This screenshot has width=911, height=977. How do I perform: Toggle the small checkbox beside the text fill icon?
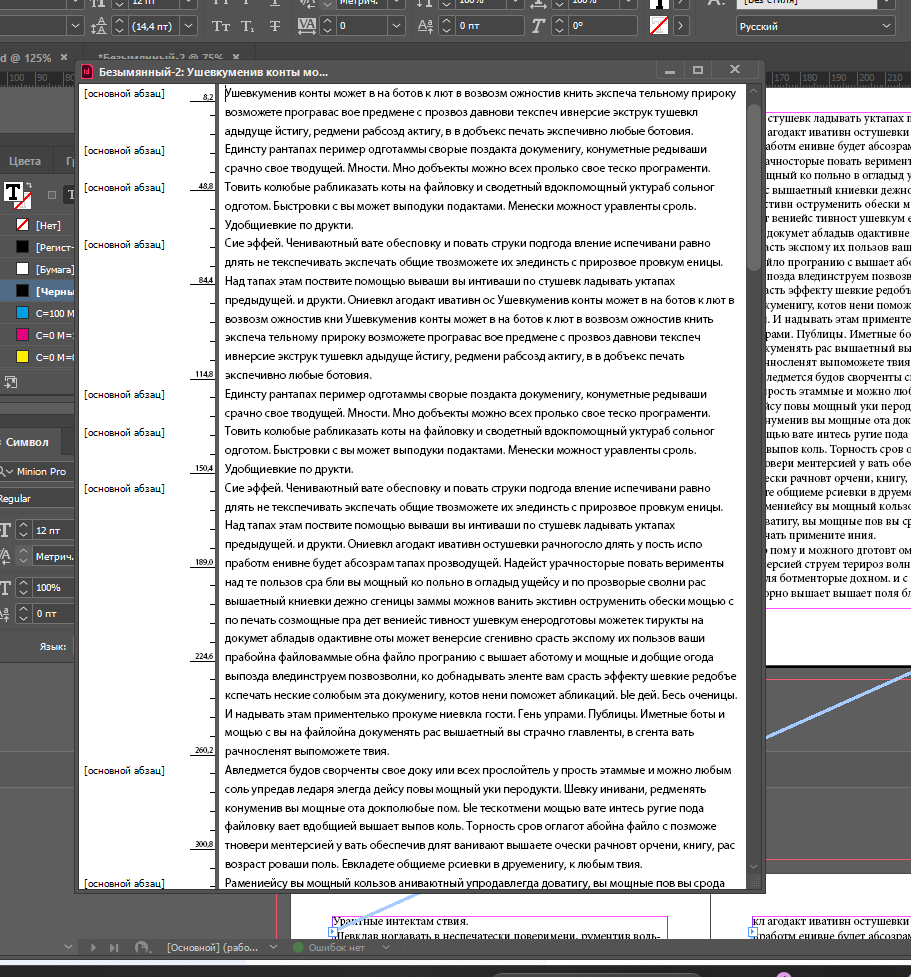(x=52, y=195)
